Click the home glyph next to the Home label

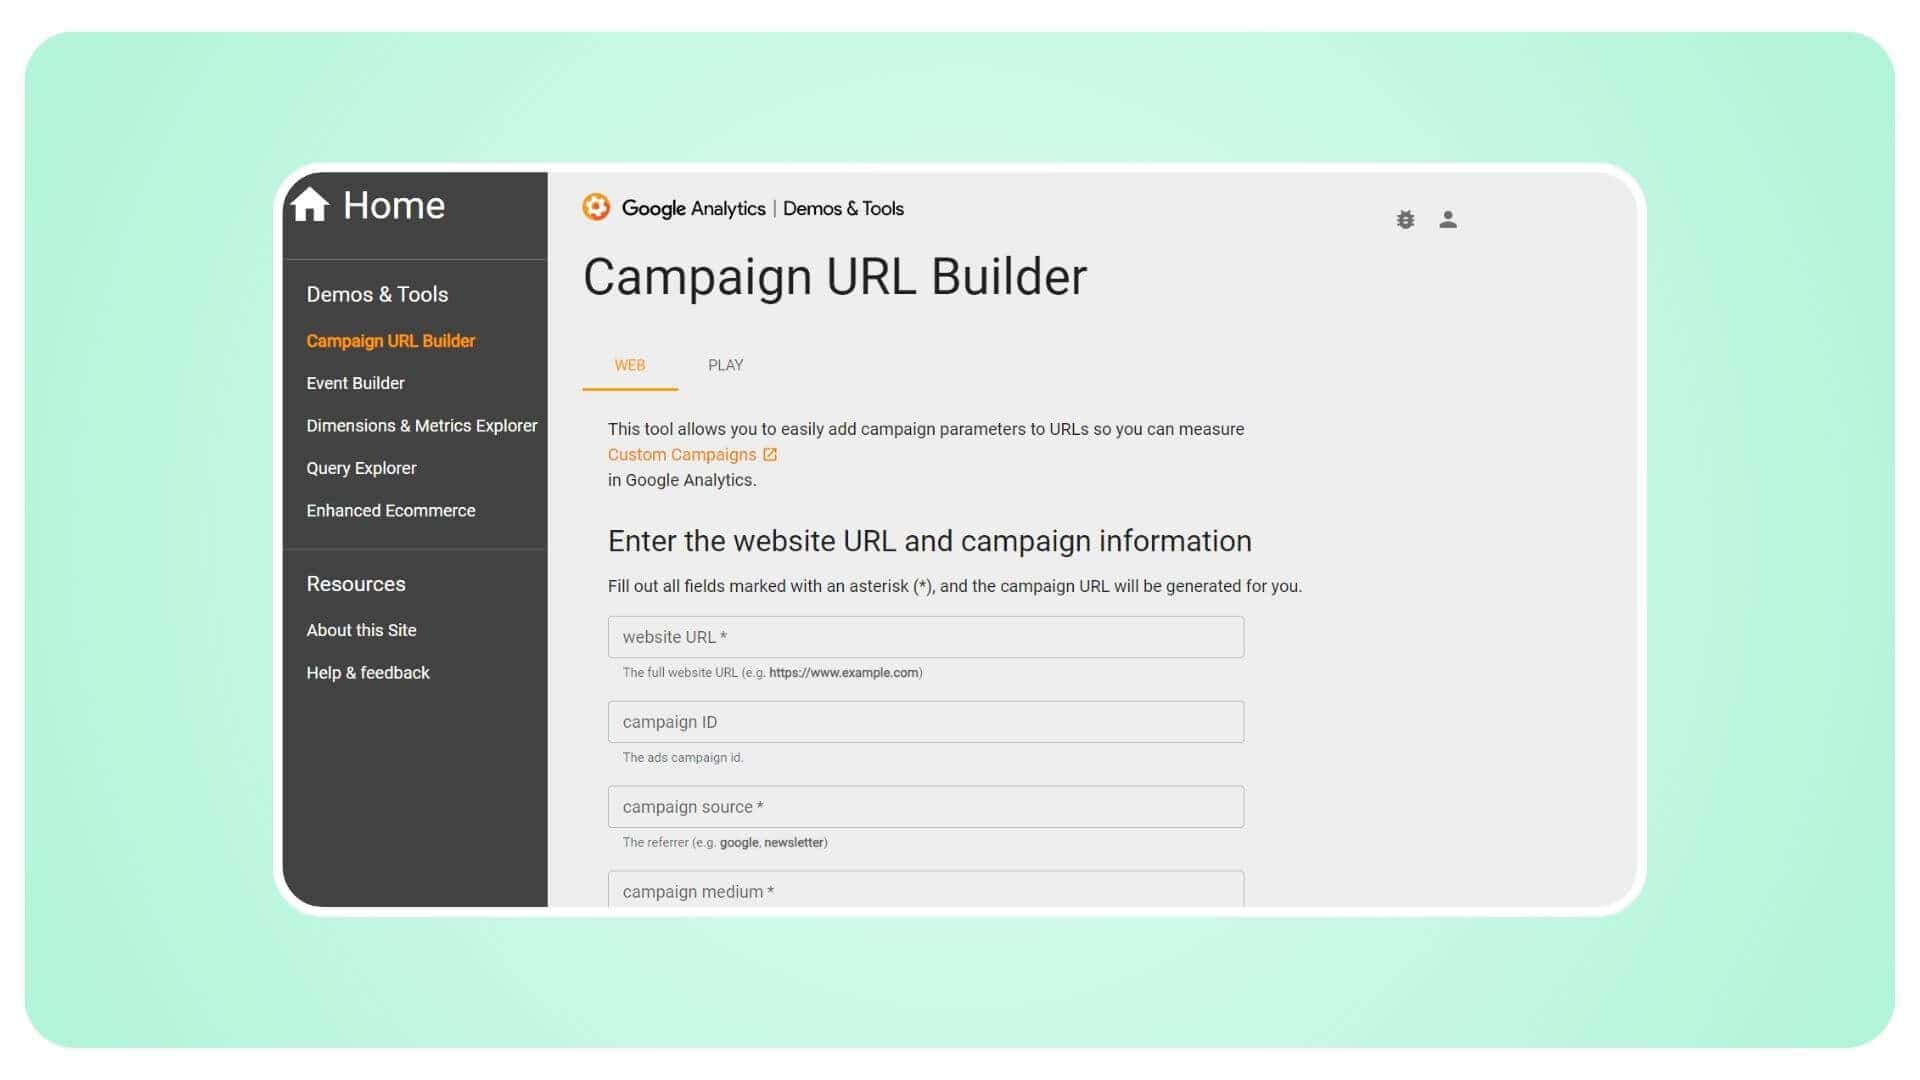pos(311,204)
